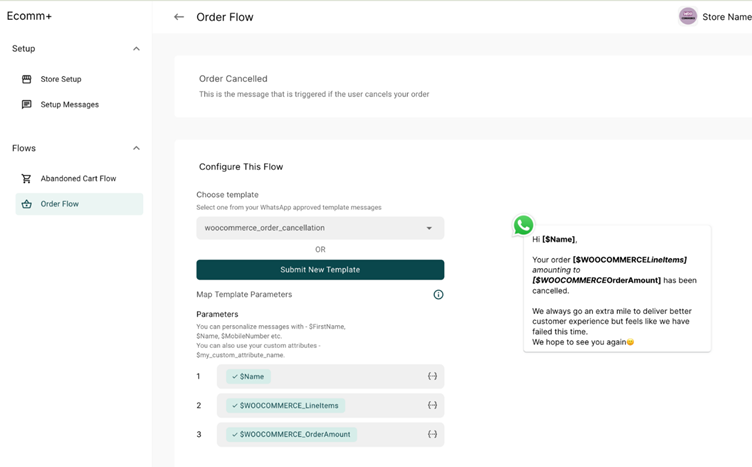Click the Parameters subheading
The width and height of the screenshot is (752, 467).
tap(217, 314)
